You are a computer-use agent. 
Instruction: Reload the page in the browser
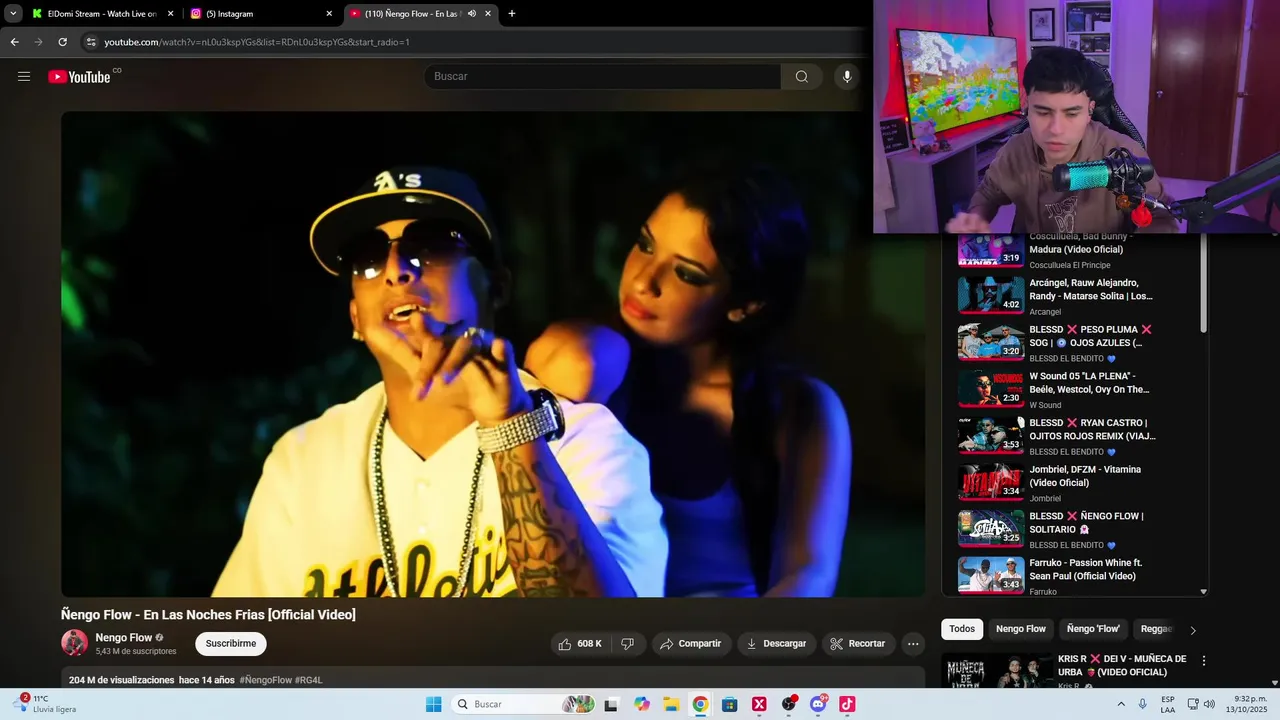coord(62,42)
